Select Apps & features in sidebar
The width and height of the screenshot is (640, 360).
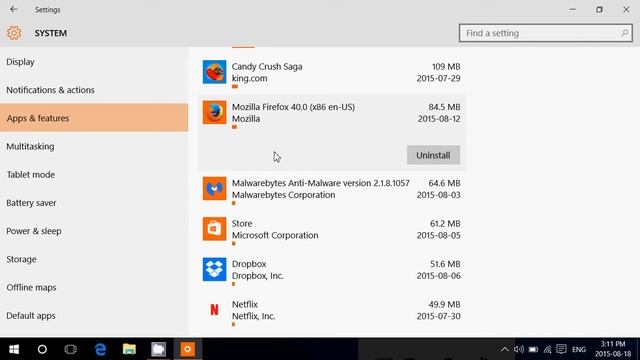tap(94, 118)
